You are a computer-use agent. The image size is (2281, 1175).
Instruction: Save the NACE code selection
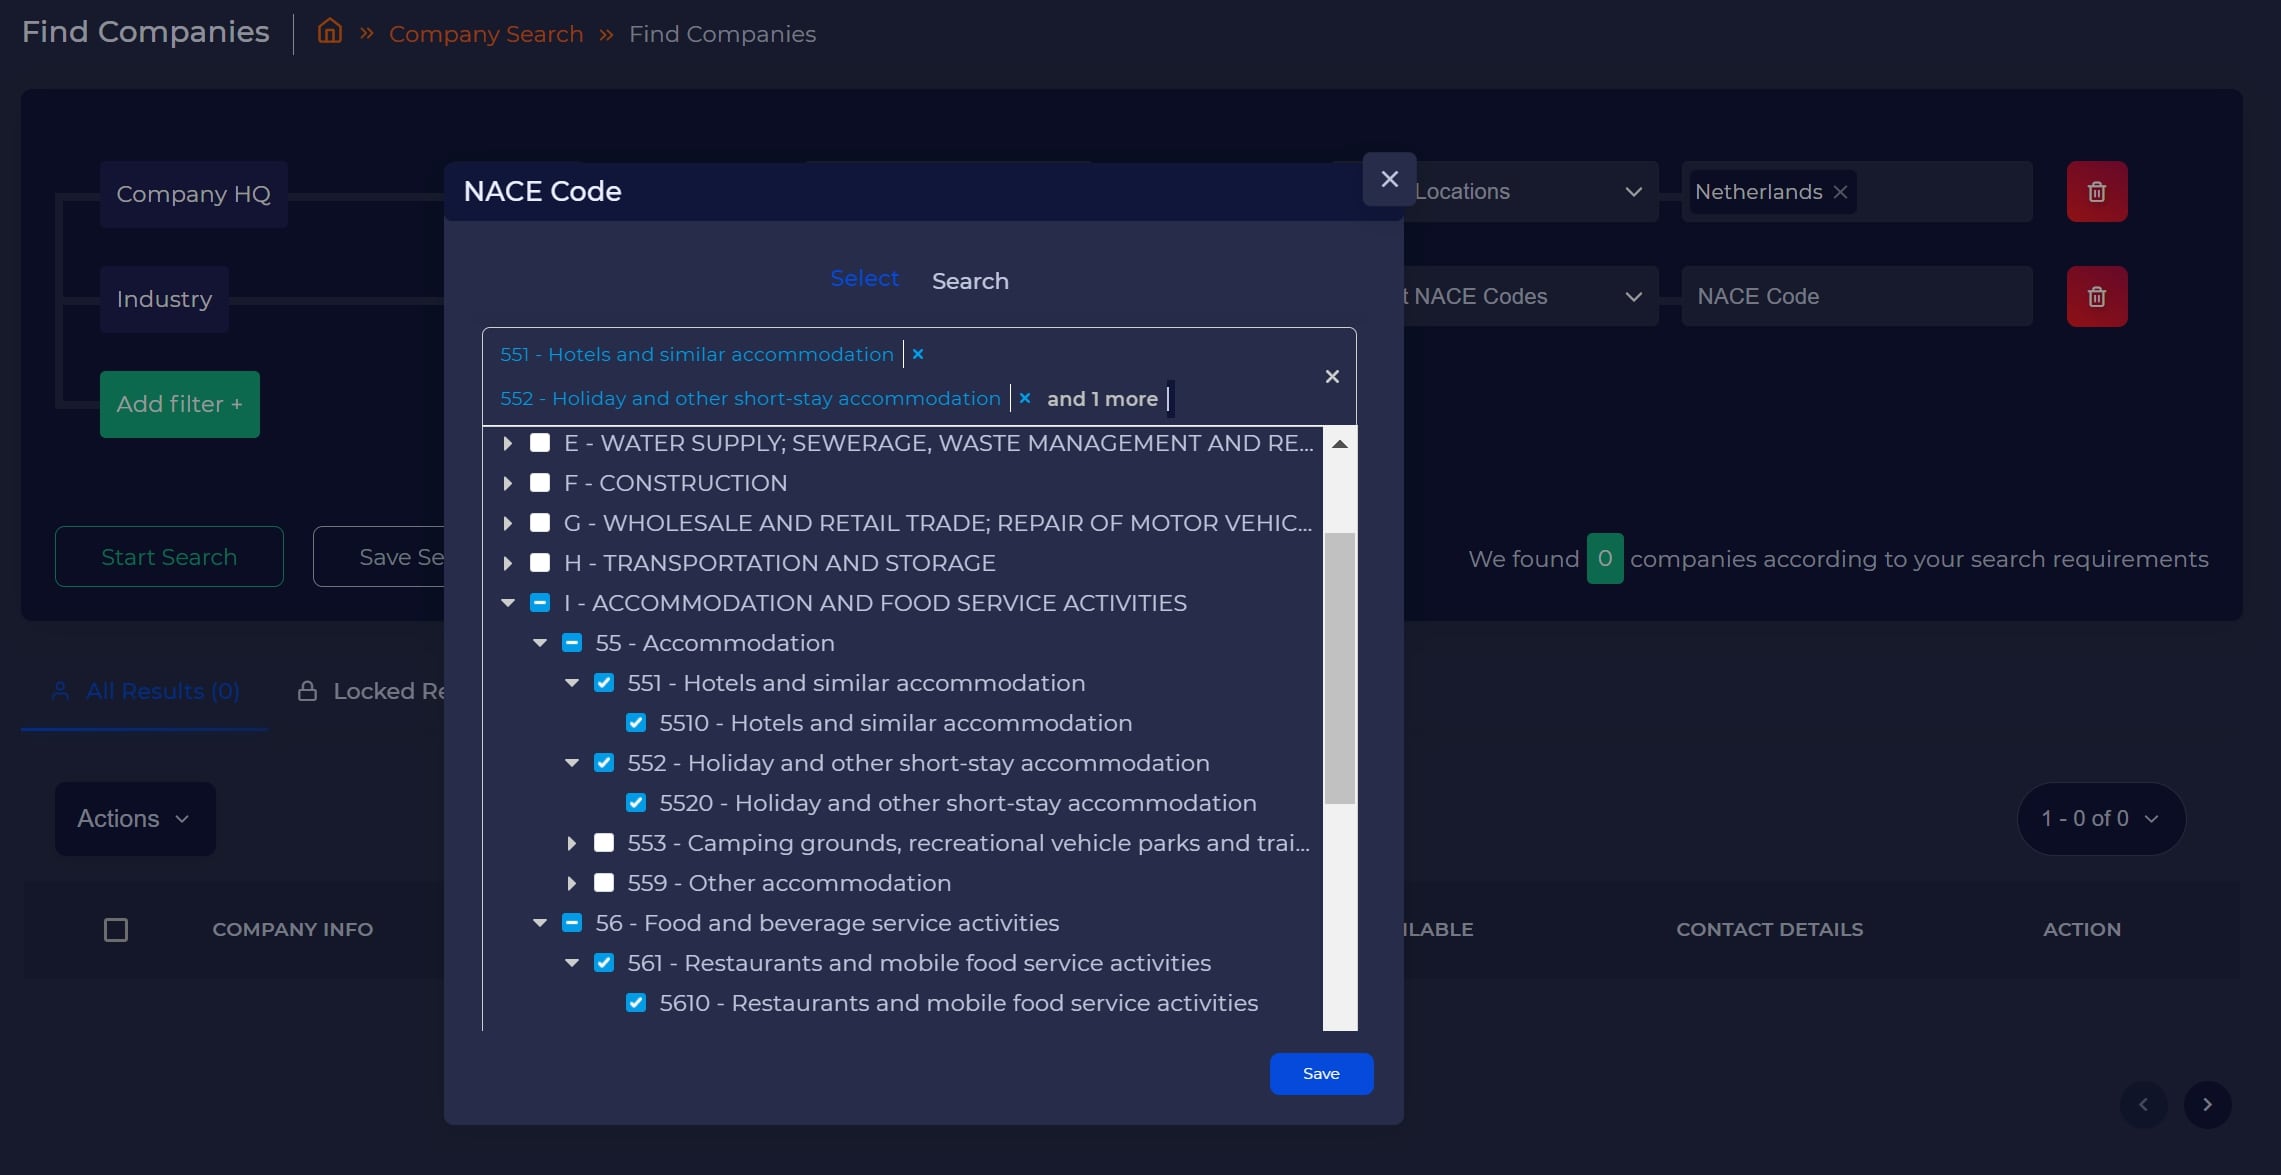[1320, 1074]
